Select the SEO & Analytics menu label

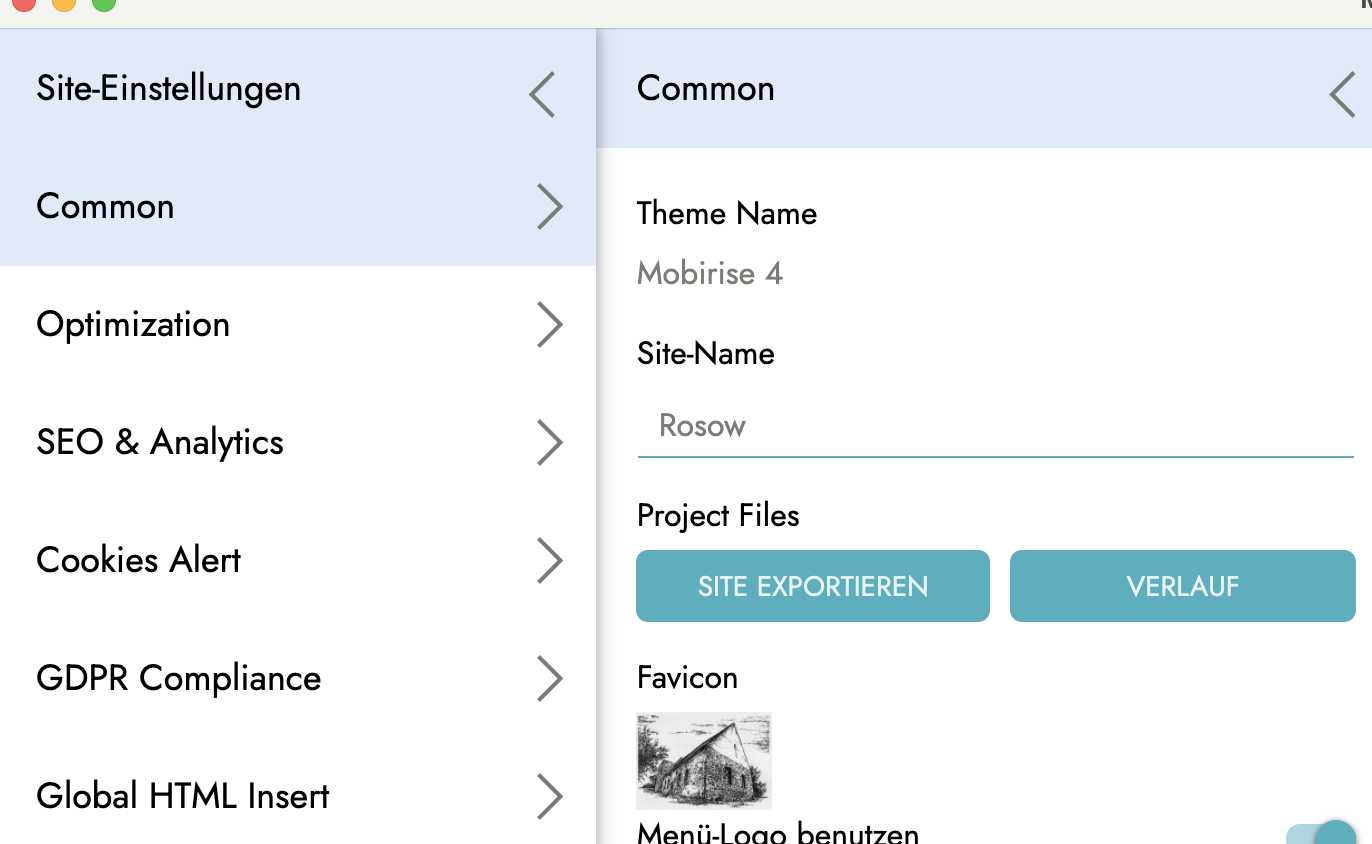click(160, 442)
